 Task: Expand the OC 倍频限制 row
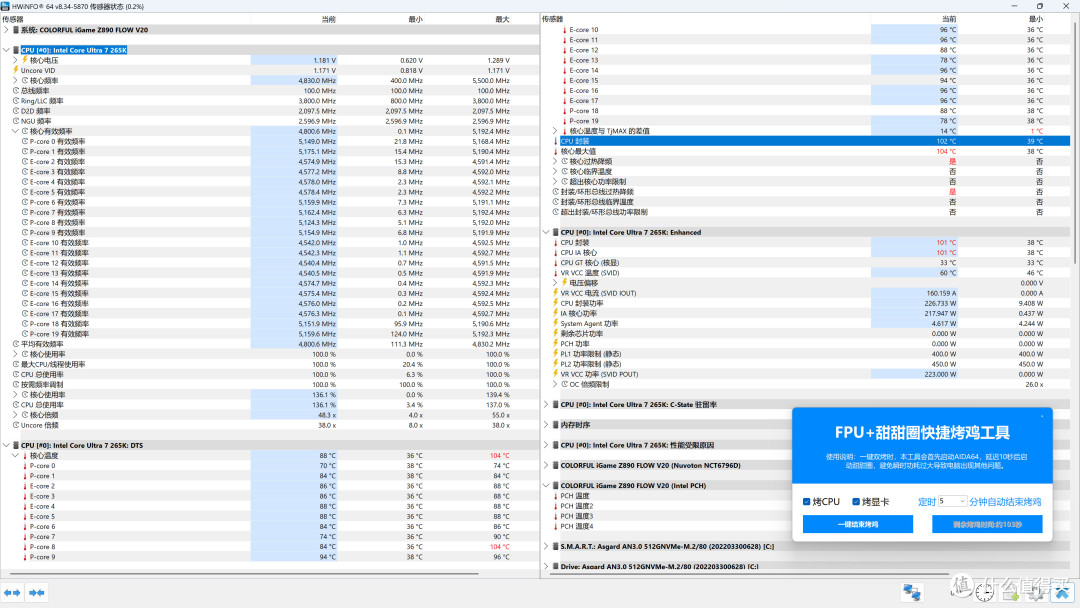(x=555, y=384)
